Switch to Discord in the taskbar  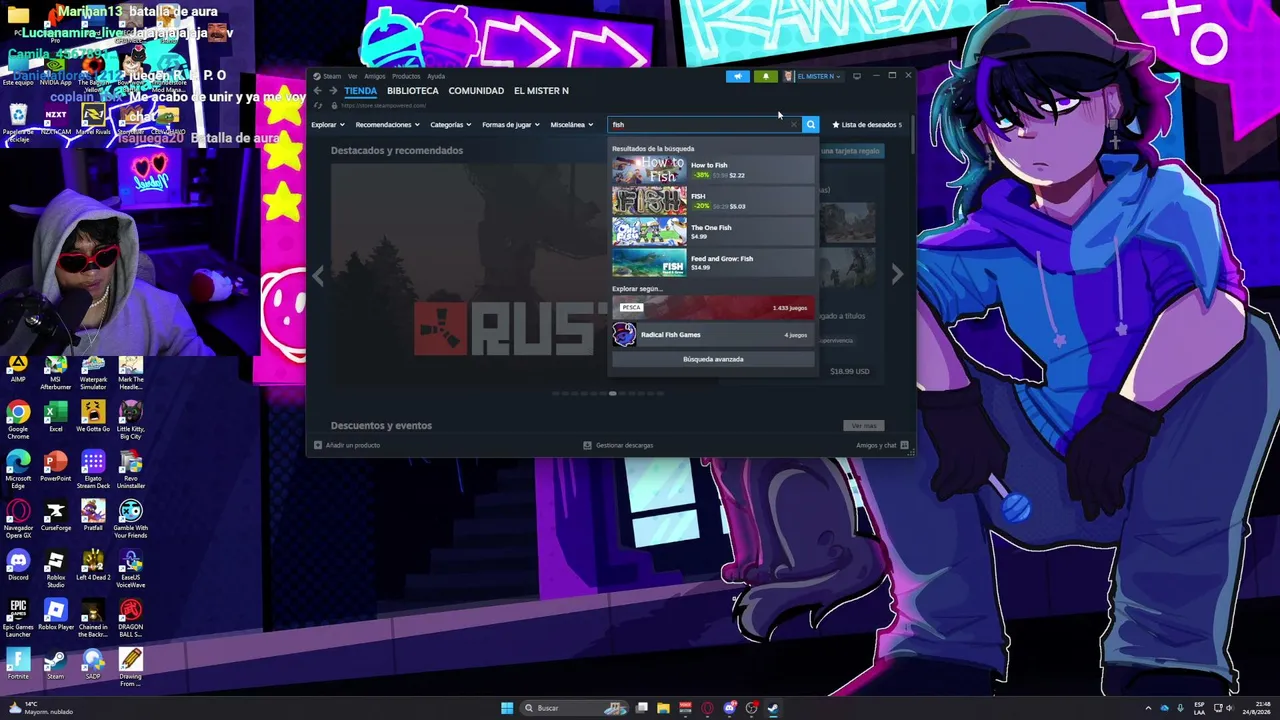[x=730, y=708]
